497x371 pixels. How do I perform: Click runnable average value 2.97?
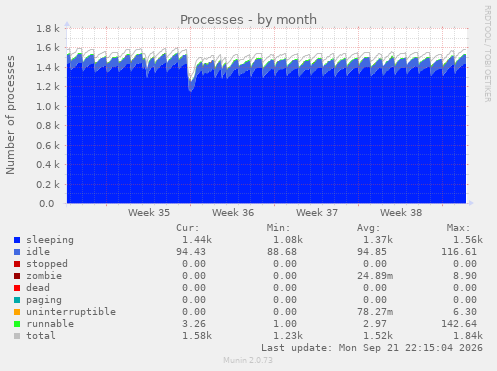pos(375,324)
